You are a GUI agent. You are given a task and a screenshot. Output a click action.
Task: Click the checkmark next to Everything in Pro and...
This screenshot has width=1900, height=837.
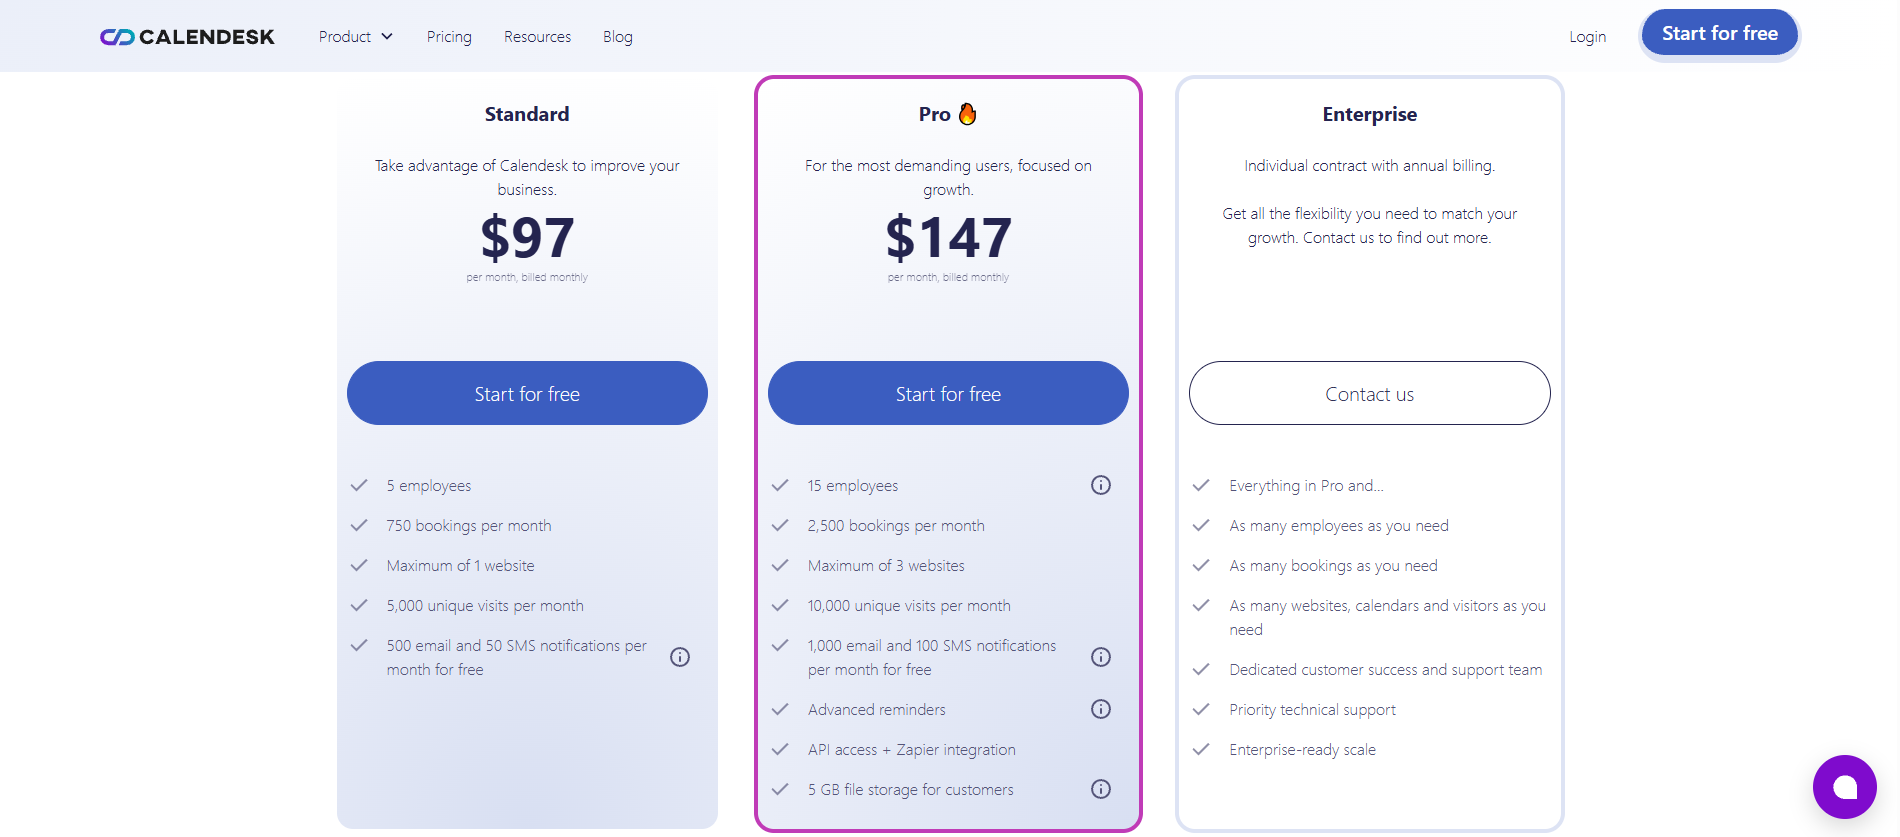1201,485
